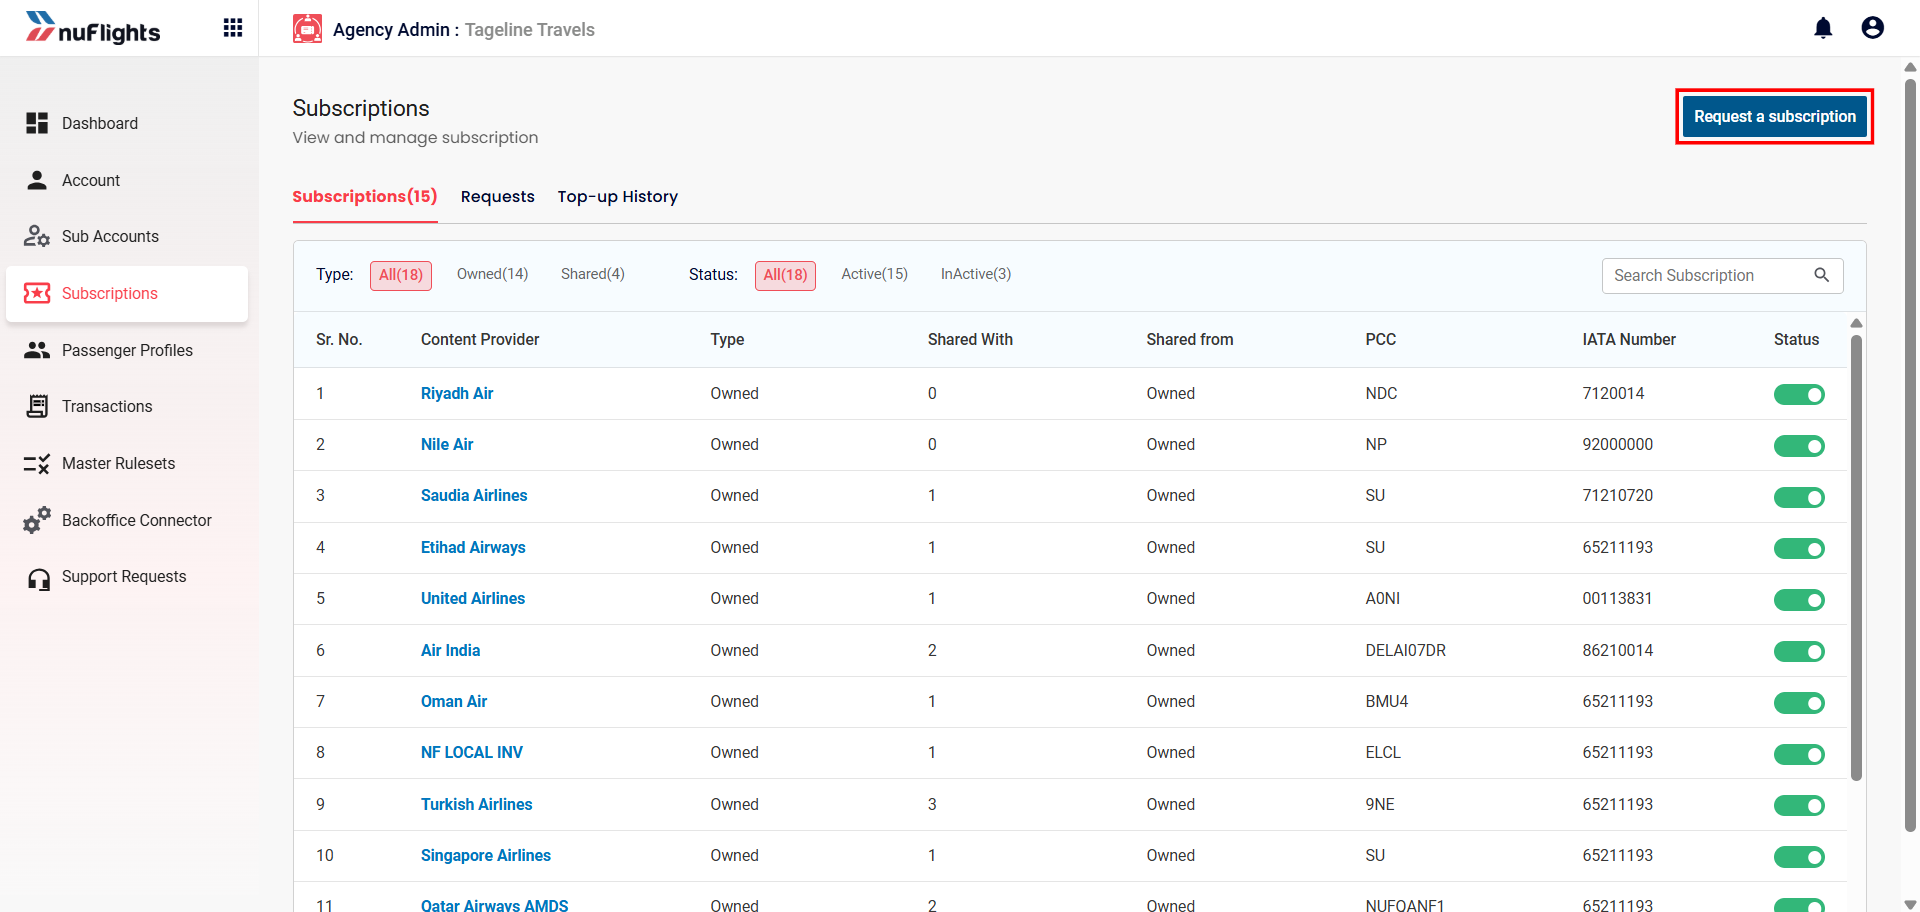Go to Backoffice Connector in sidebar
Image resolution: width=1920 pixels, height=912 pixels.
coord(127,520)
